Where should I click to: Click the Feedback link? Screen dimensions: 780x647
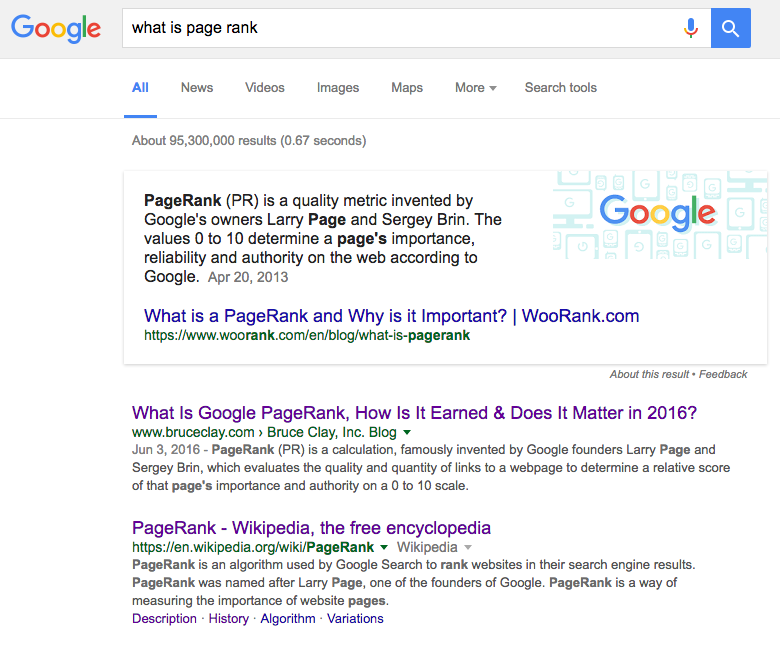723,374
